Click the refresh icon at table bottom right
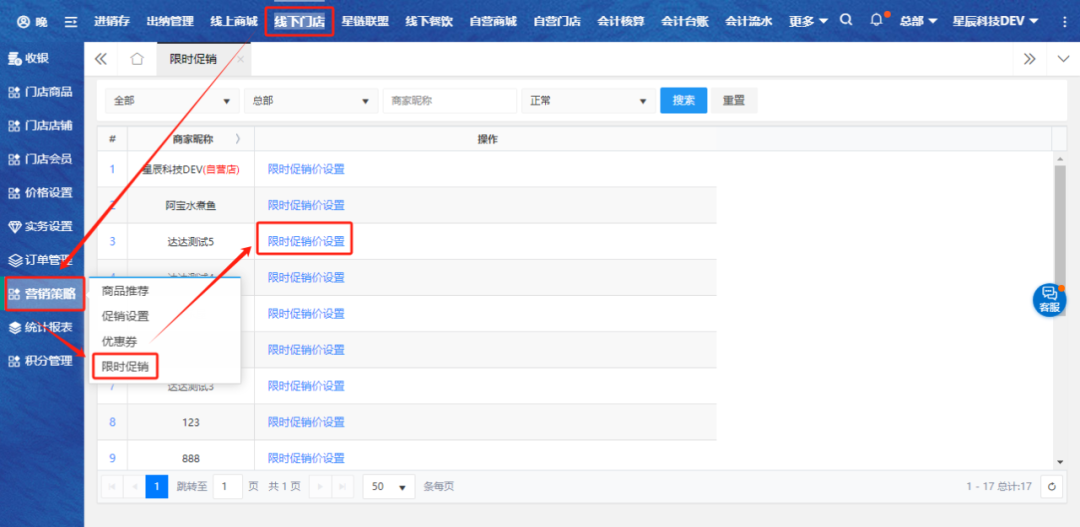 point(1051,486)
